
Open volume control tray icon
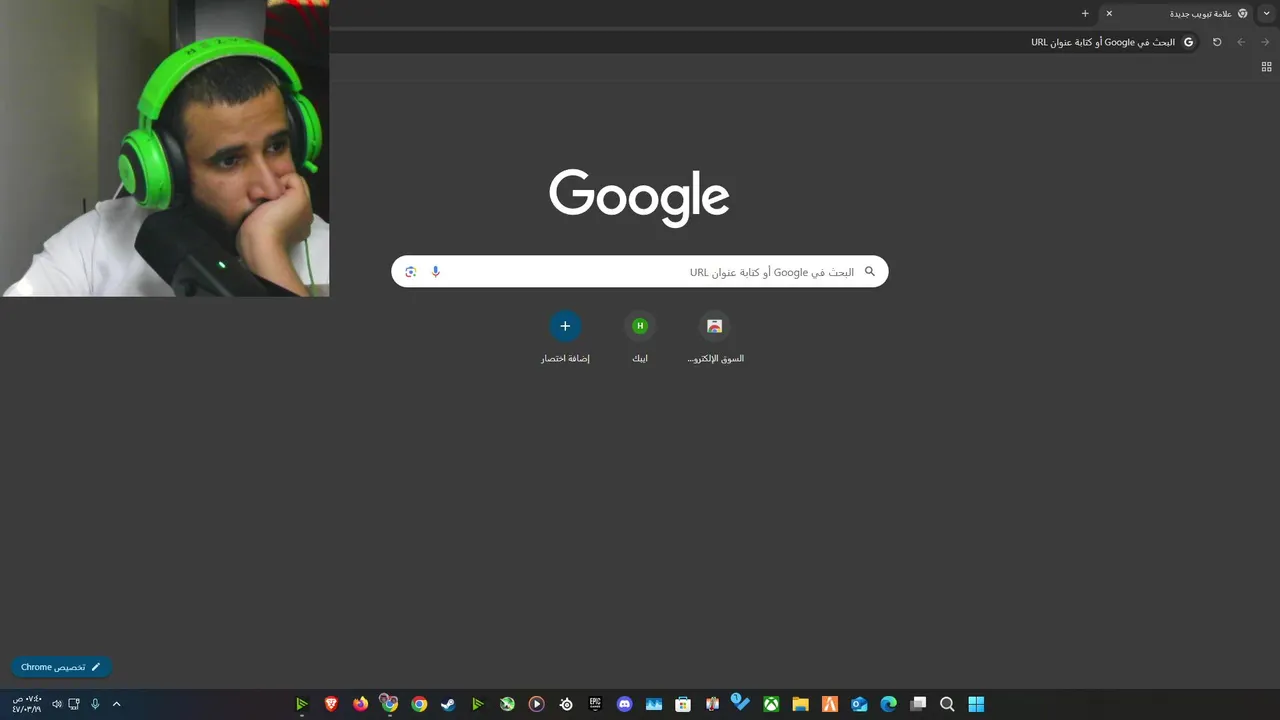pyautogui.click(x=56, y=704)
